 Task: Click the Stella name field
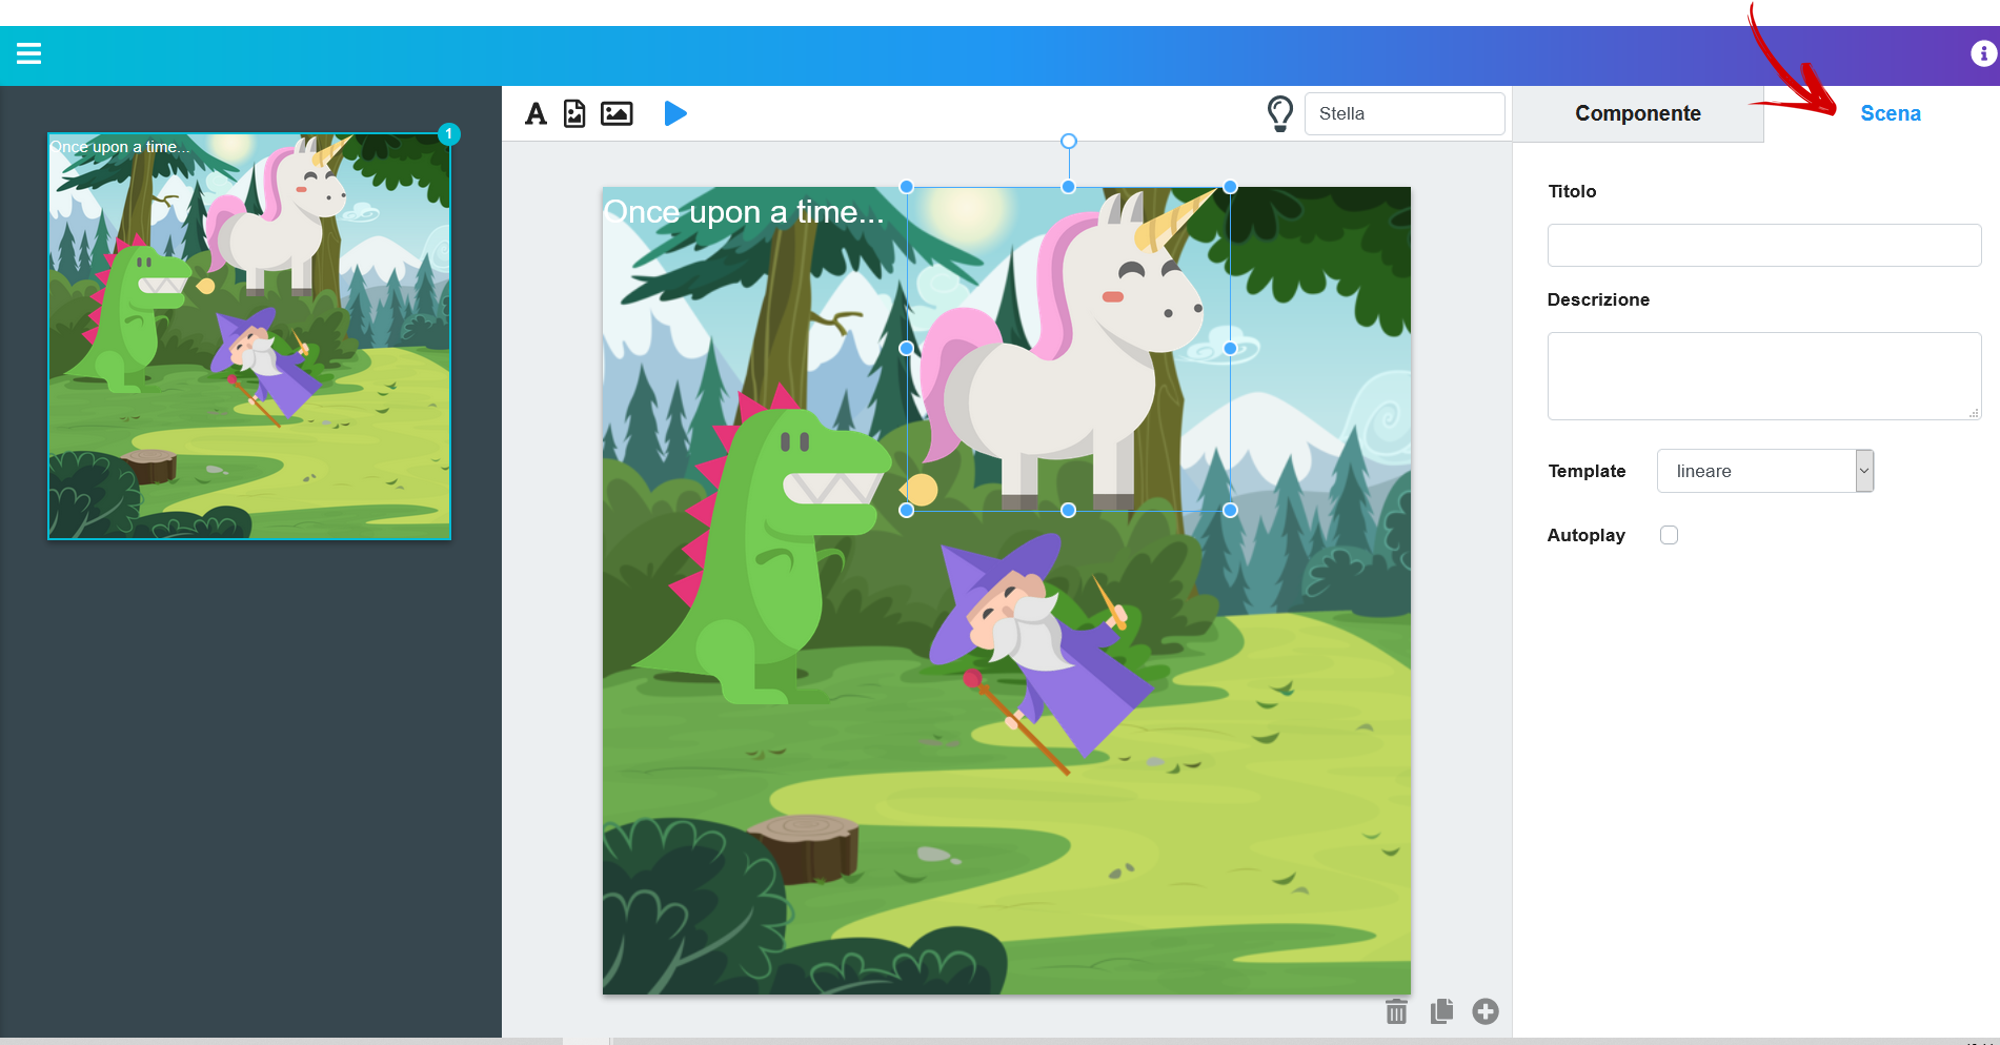pyautogui.click(x=1404, y=114)
